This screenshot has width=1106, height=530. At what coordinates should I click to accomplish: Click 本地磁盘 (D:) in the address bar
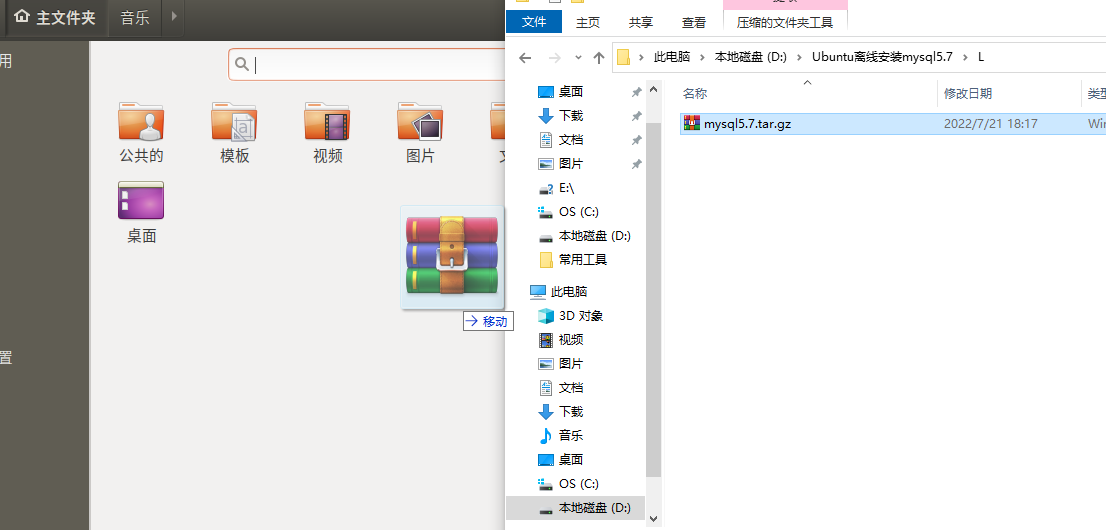[x=750, y=57]
